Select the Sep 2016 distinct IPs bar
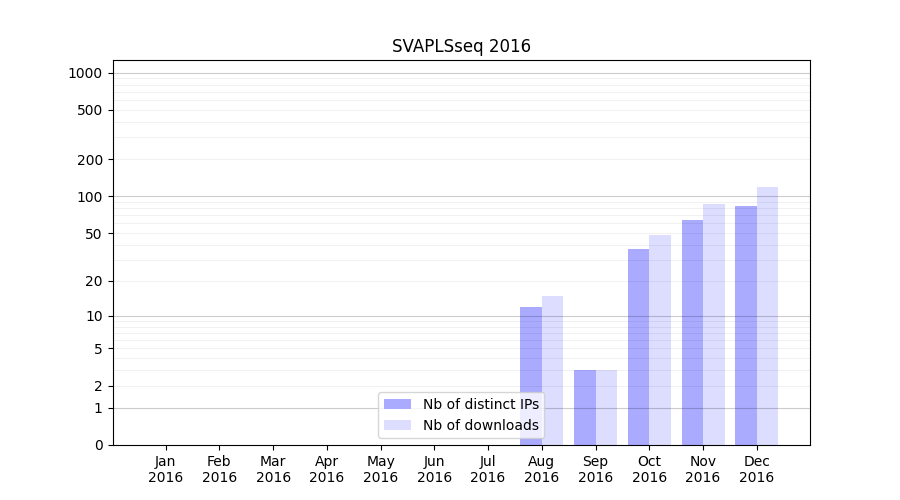The width and height of the screenshot is (900, 500). 585,408
